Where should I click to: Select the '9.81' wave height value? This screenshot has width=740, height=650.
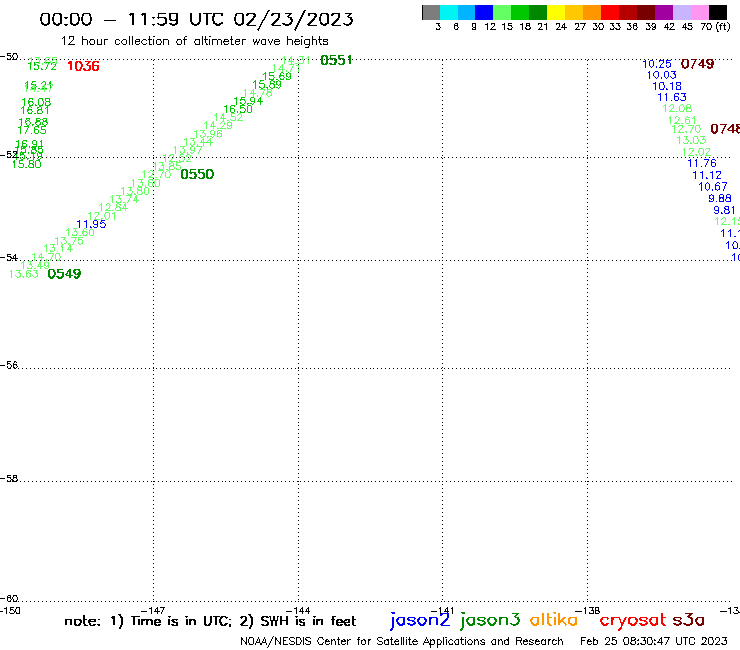pos(724,210)
